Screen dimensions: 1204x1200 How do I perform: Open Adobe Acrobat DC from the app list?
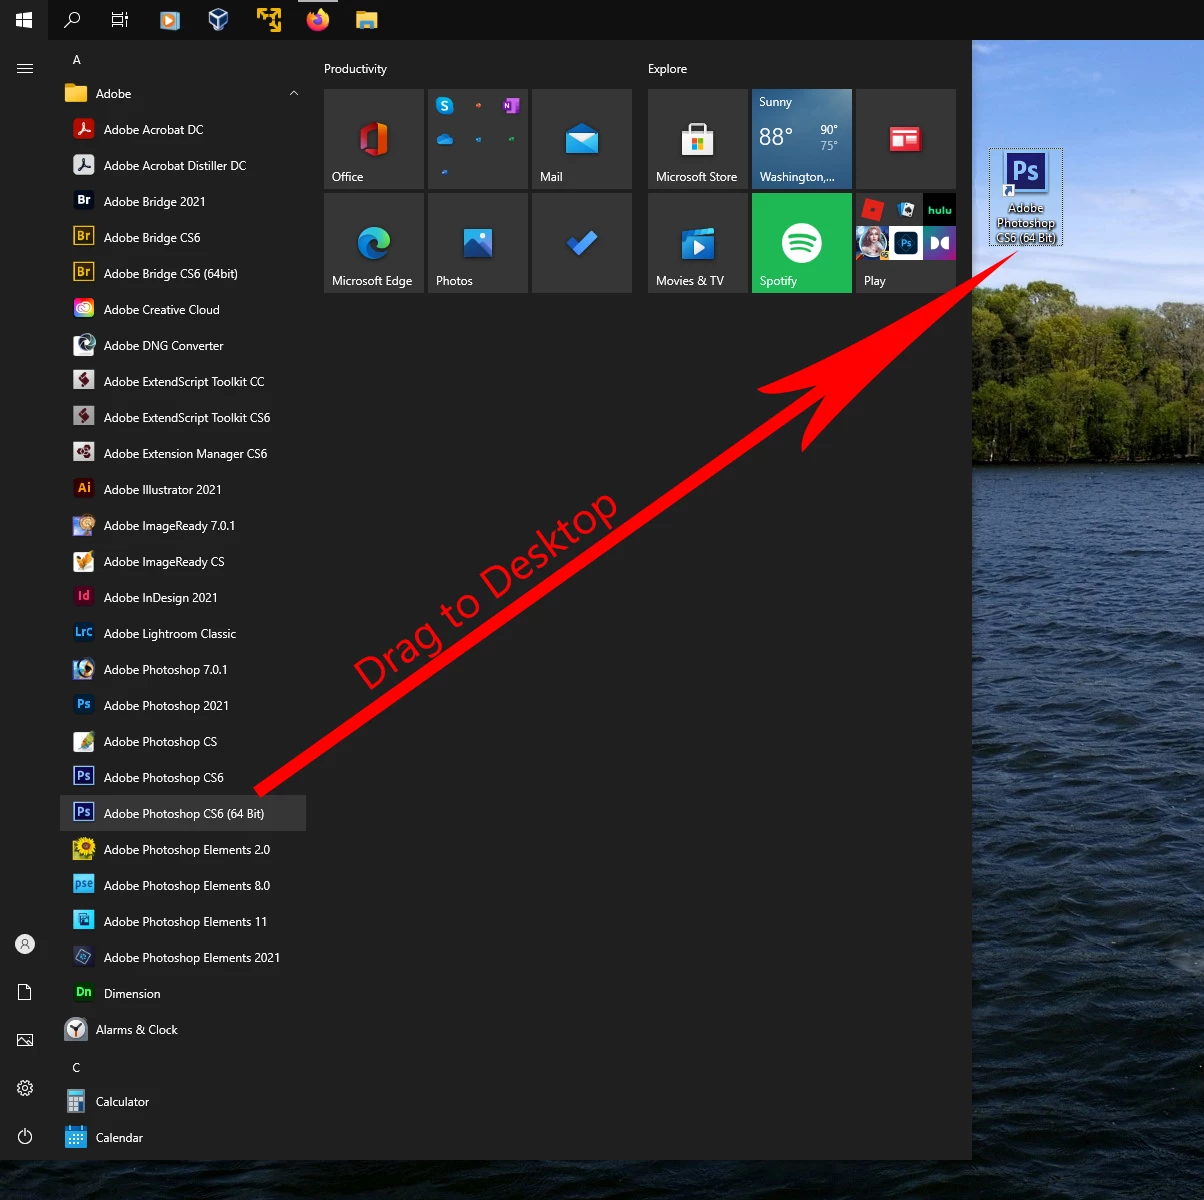183,130
